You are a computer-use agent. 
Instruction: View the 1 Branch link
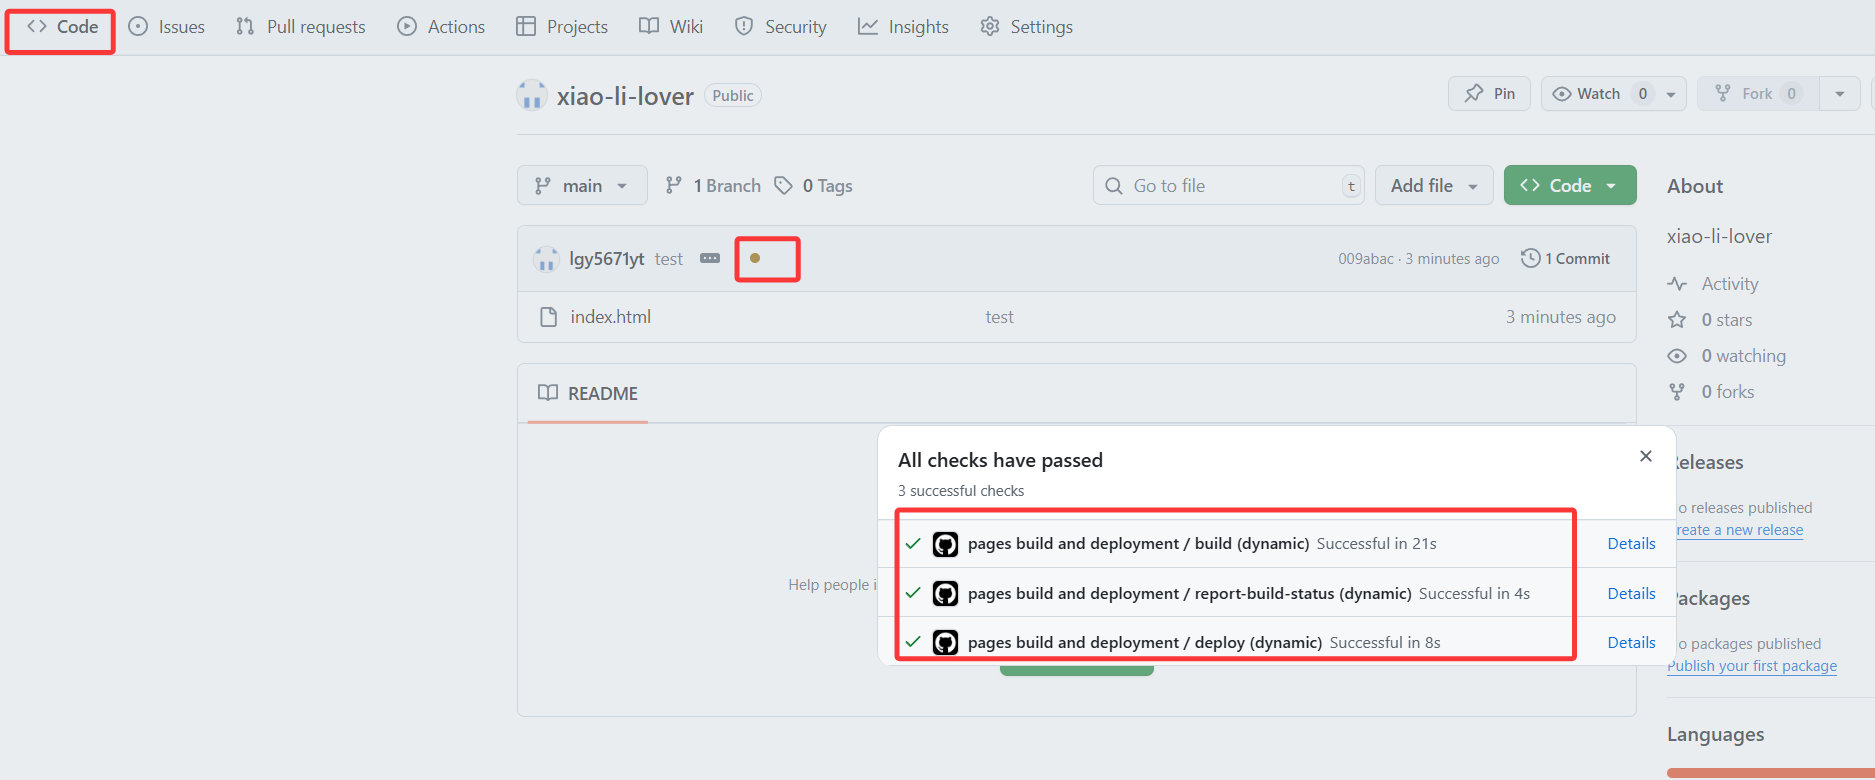pos(713,186)
